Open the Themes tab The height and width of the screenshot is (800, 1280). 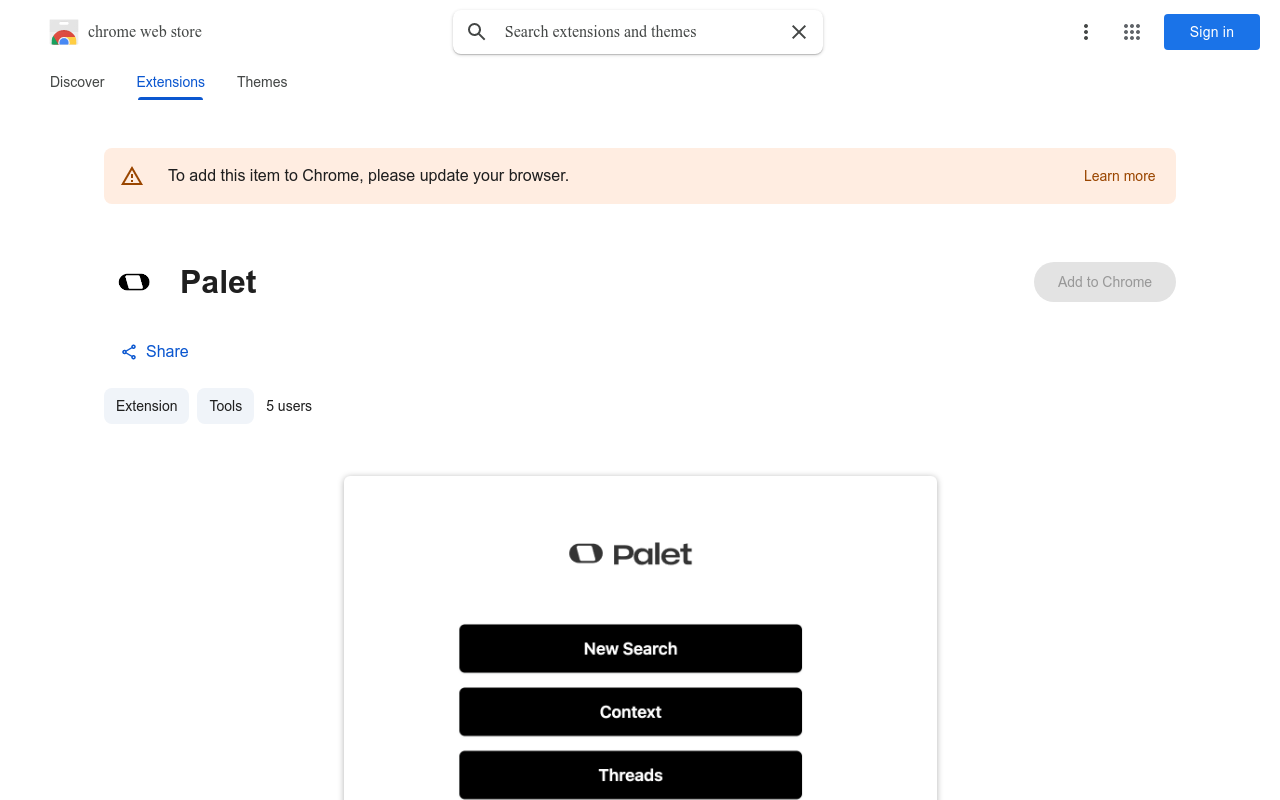(x=262, y=82)
